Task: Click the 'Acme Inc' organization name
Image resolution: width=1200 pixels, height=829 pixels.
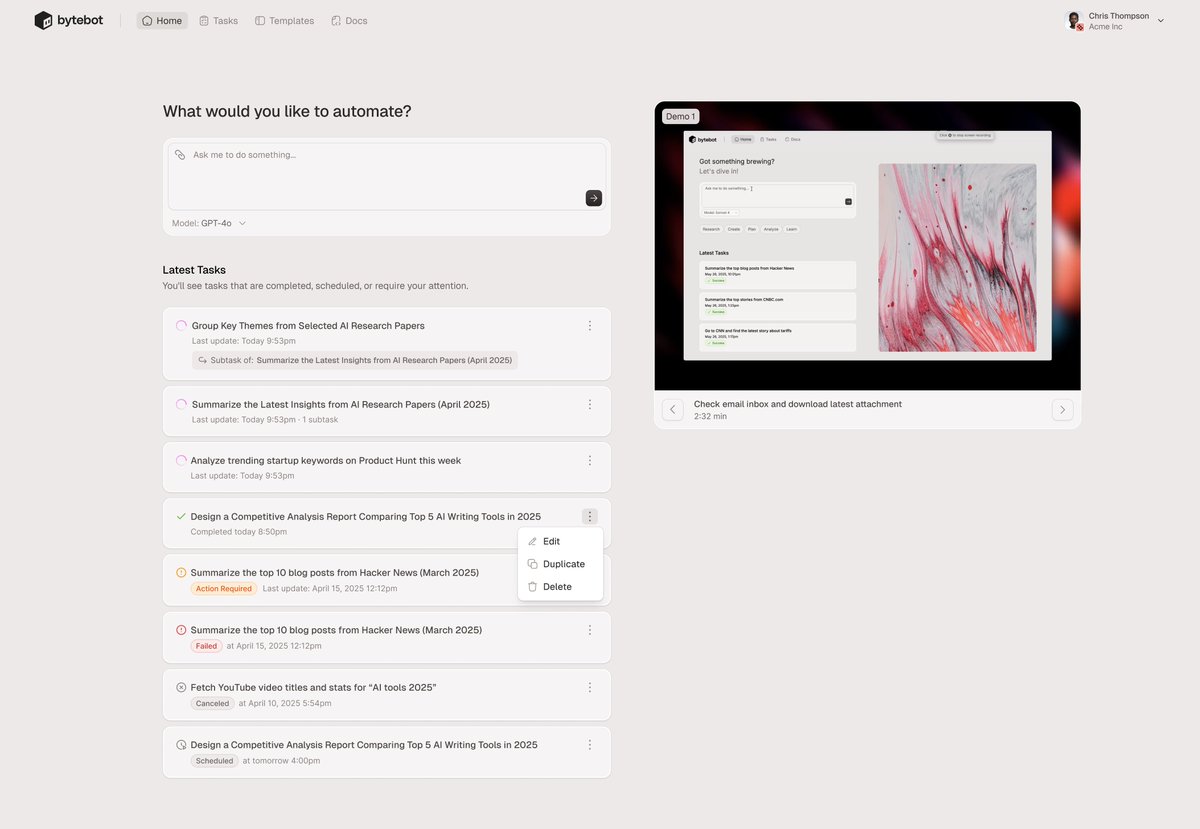Action: 1106,27
